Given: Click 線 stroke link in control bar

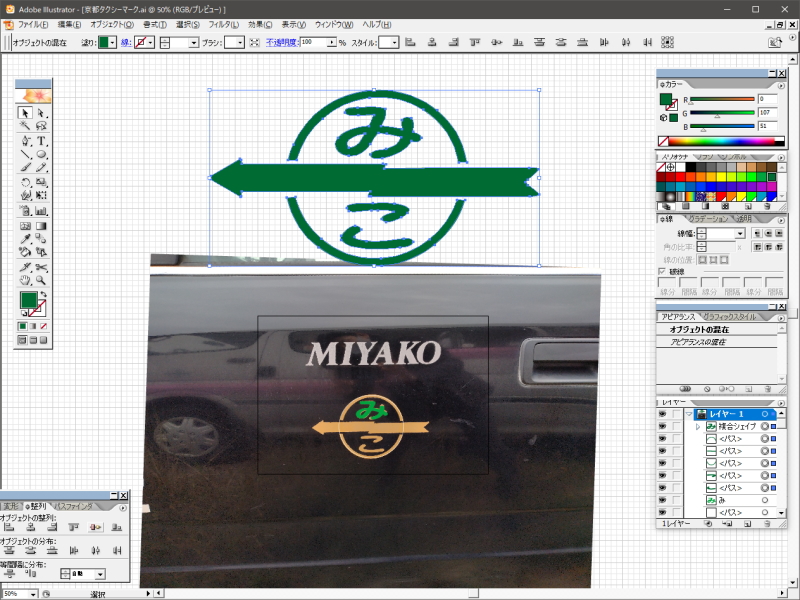Looking at the screenshot, I should pyautogui.click(x=126, y=42).
